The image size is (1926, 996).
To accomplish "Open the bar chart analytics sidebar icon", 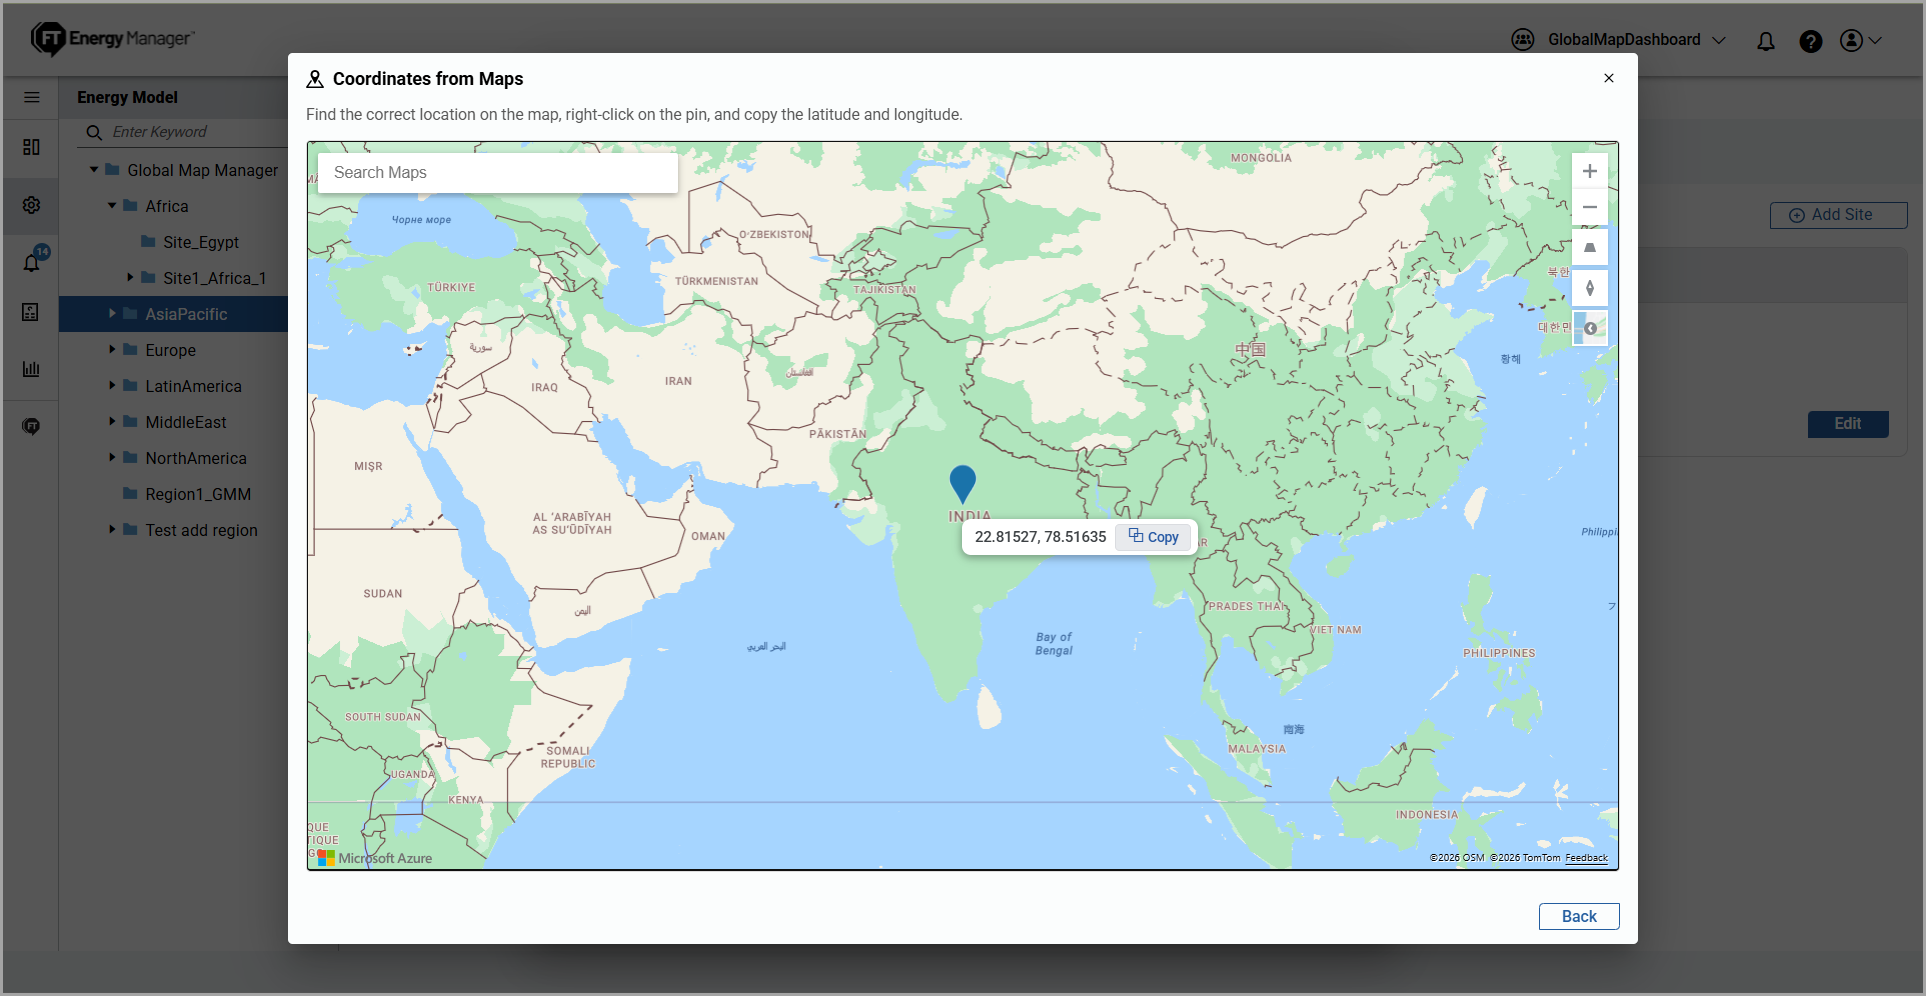I will point(31,369).
